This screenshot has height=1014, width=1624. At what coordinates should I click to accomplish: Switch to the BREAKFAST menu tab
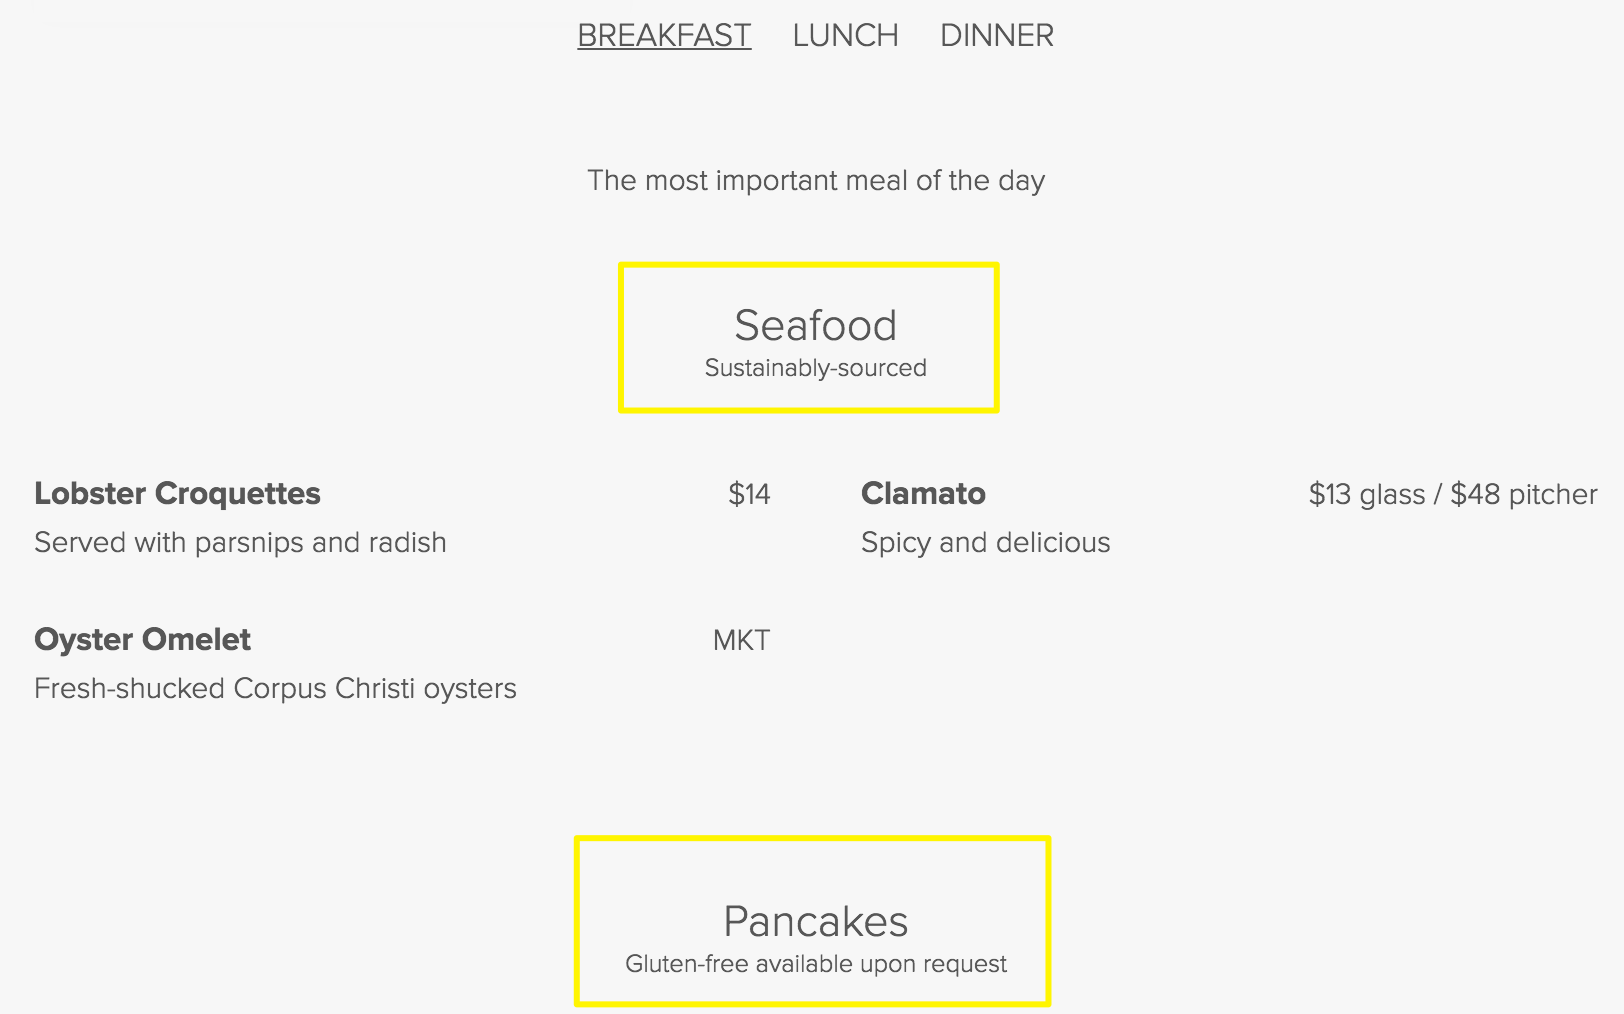click(x=664, y=35)
